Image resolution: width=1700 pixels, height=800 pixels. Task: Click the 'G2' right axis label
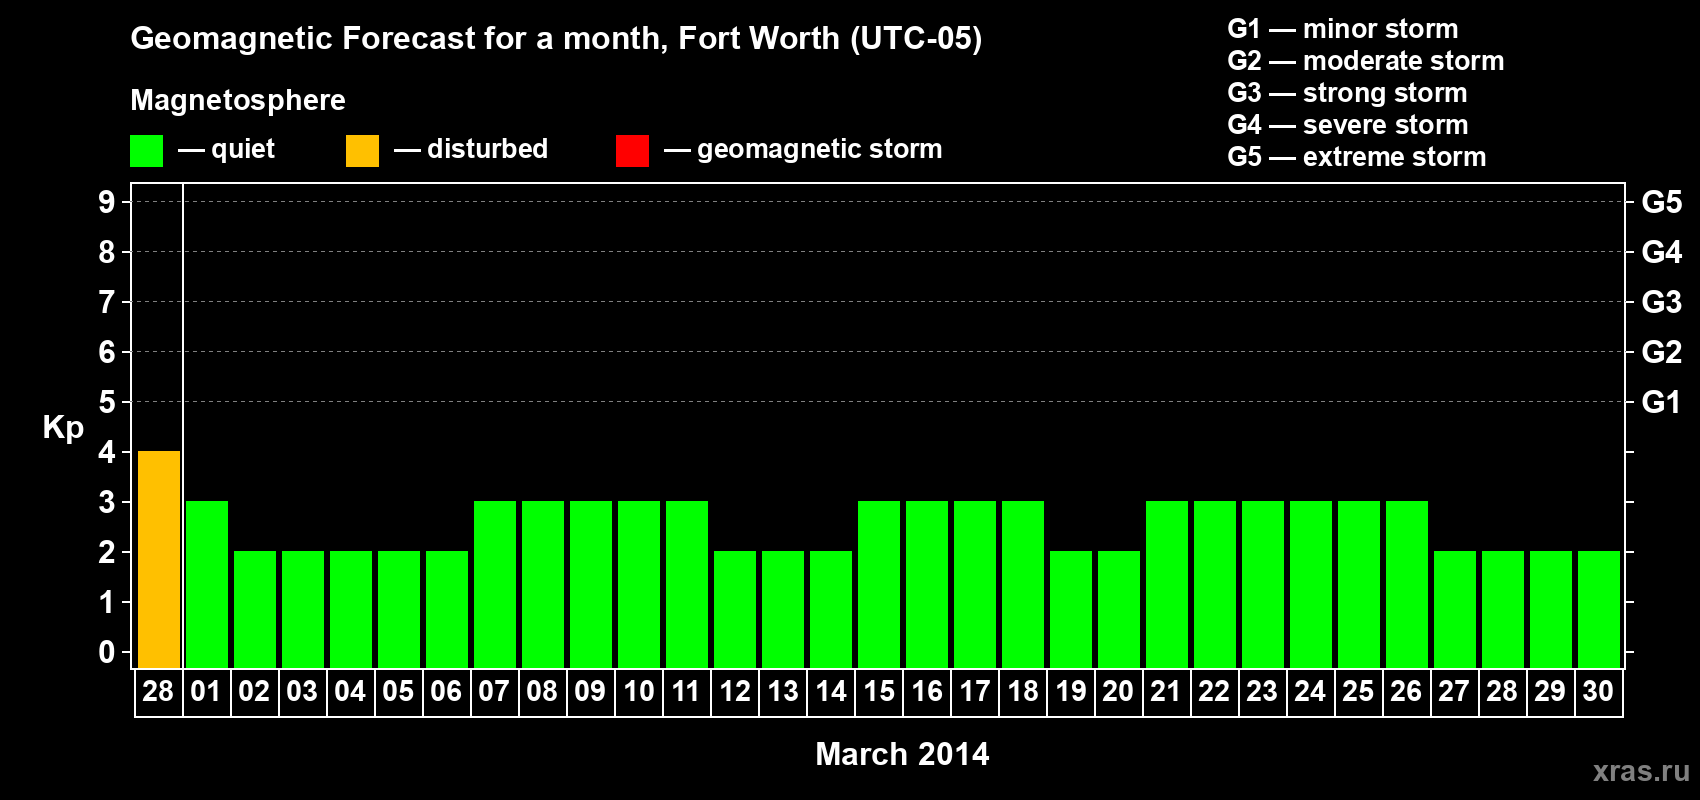point(1662,352)
